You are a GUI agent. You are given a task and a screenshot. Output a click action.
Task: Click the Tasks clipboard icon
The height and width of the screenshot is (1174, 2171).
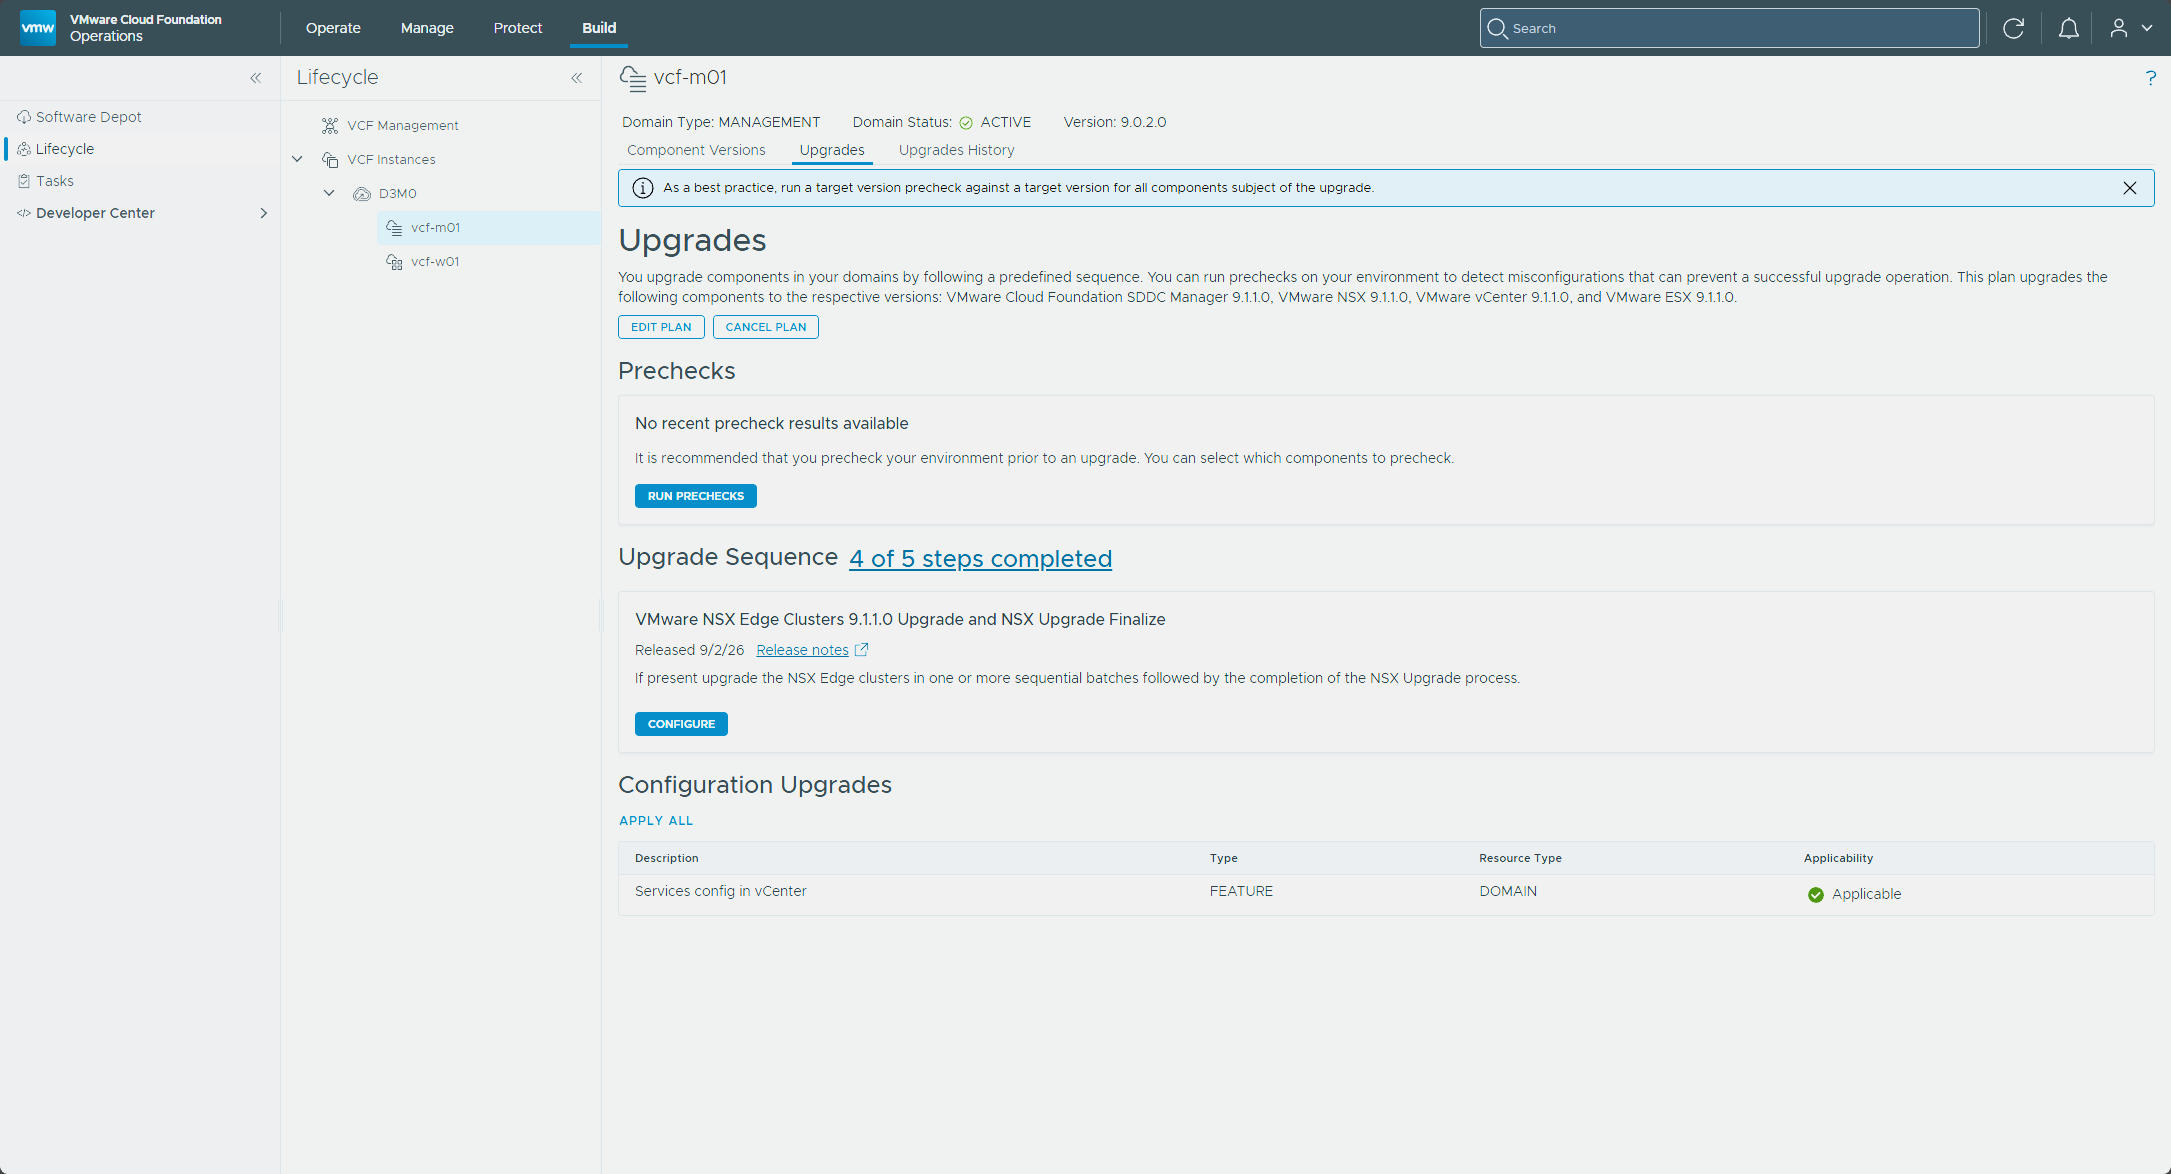coord(24,181)
